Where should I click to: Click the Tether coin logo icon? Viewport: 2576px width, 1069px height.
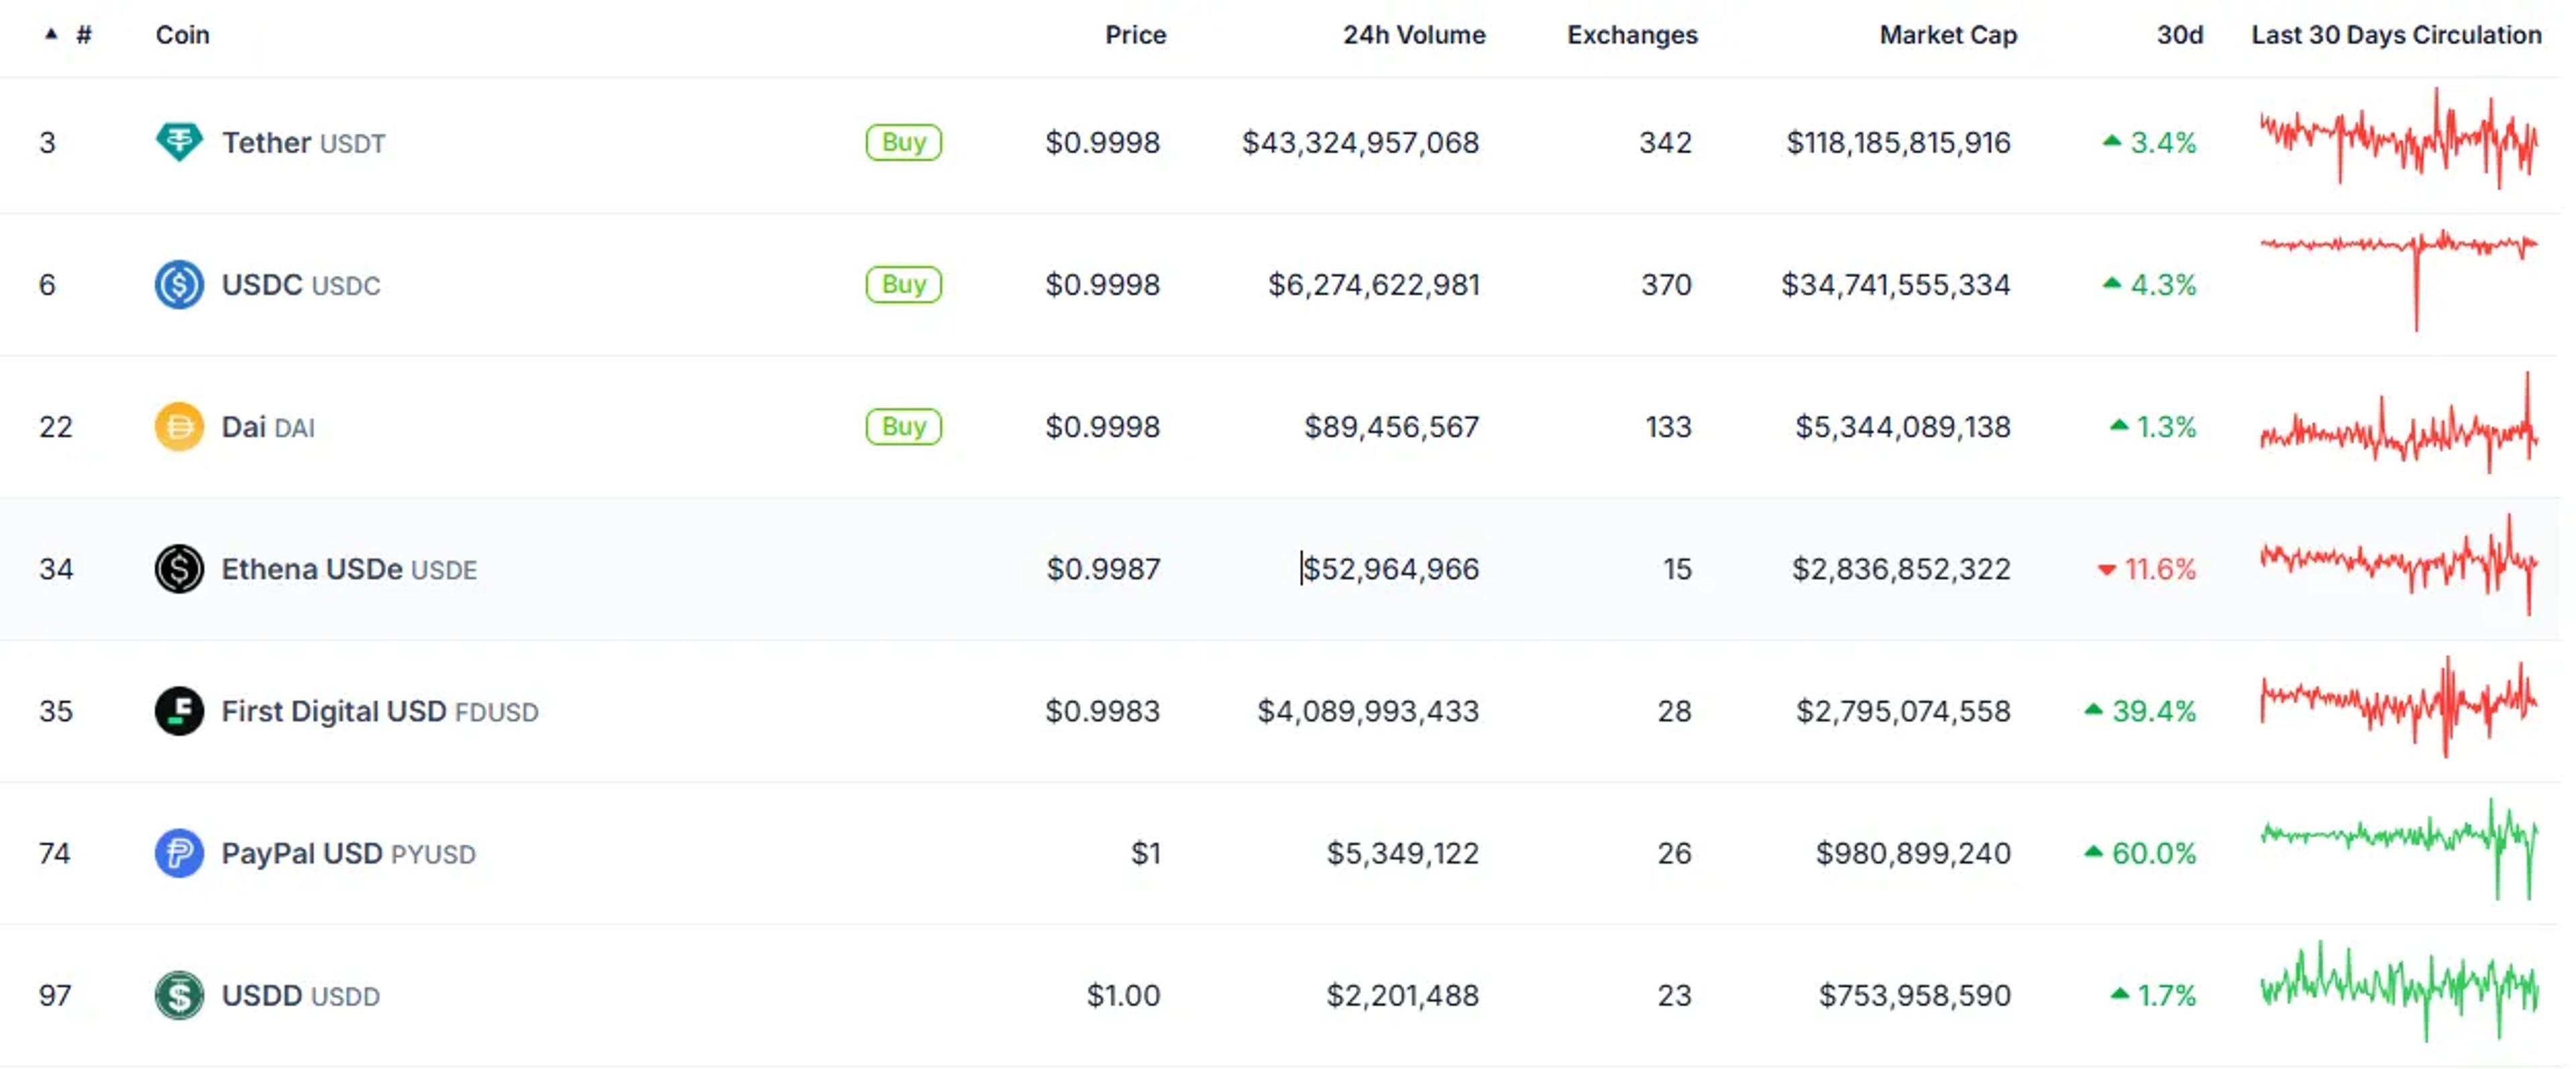(179, 142)
